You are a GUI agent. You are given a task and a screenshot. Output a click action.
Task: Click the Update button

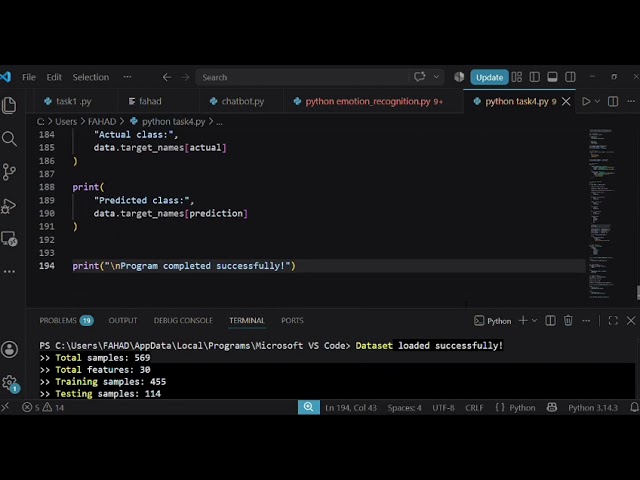[x=489, y=77]
